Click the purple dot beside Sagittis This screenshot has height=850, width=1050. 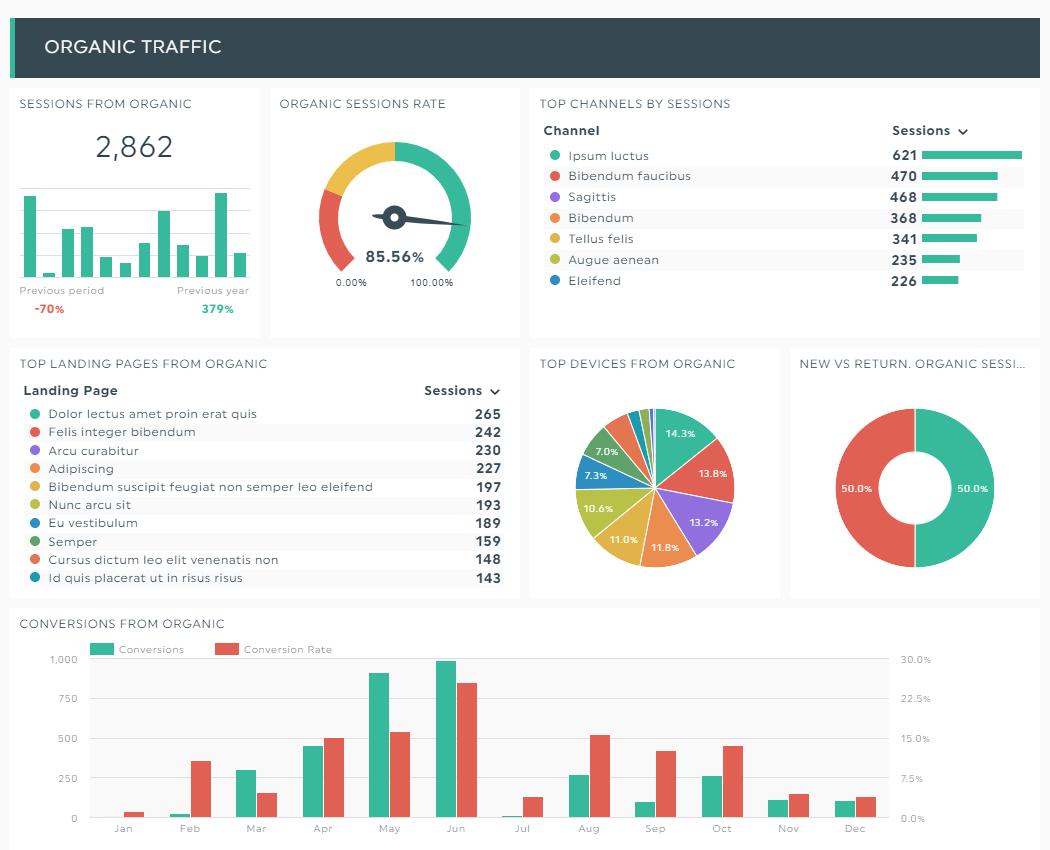click(555, 197)
